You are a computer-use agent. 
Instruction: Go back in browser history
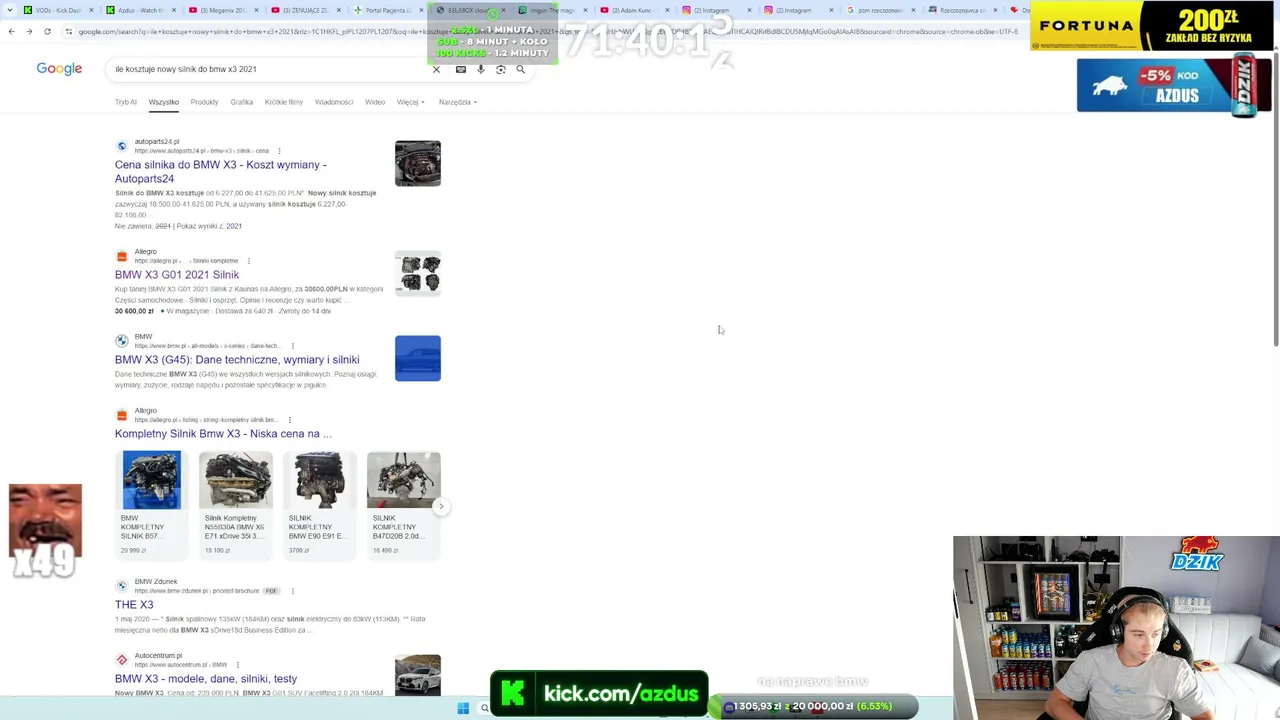coord(11,31)
